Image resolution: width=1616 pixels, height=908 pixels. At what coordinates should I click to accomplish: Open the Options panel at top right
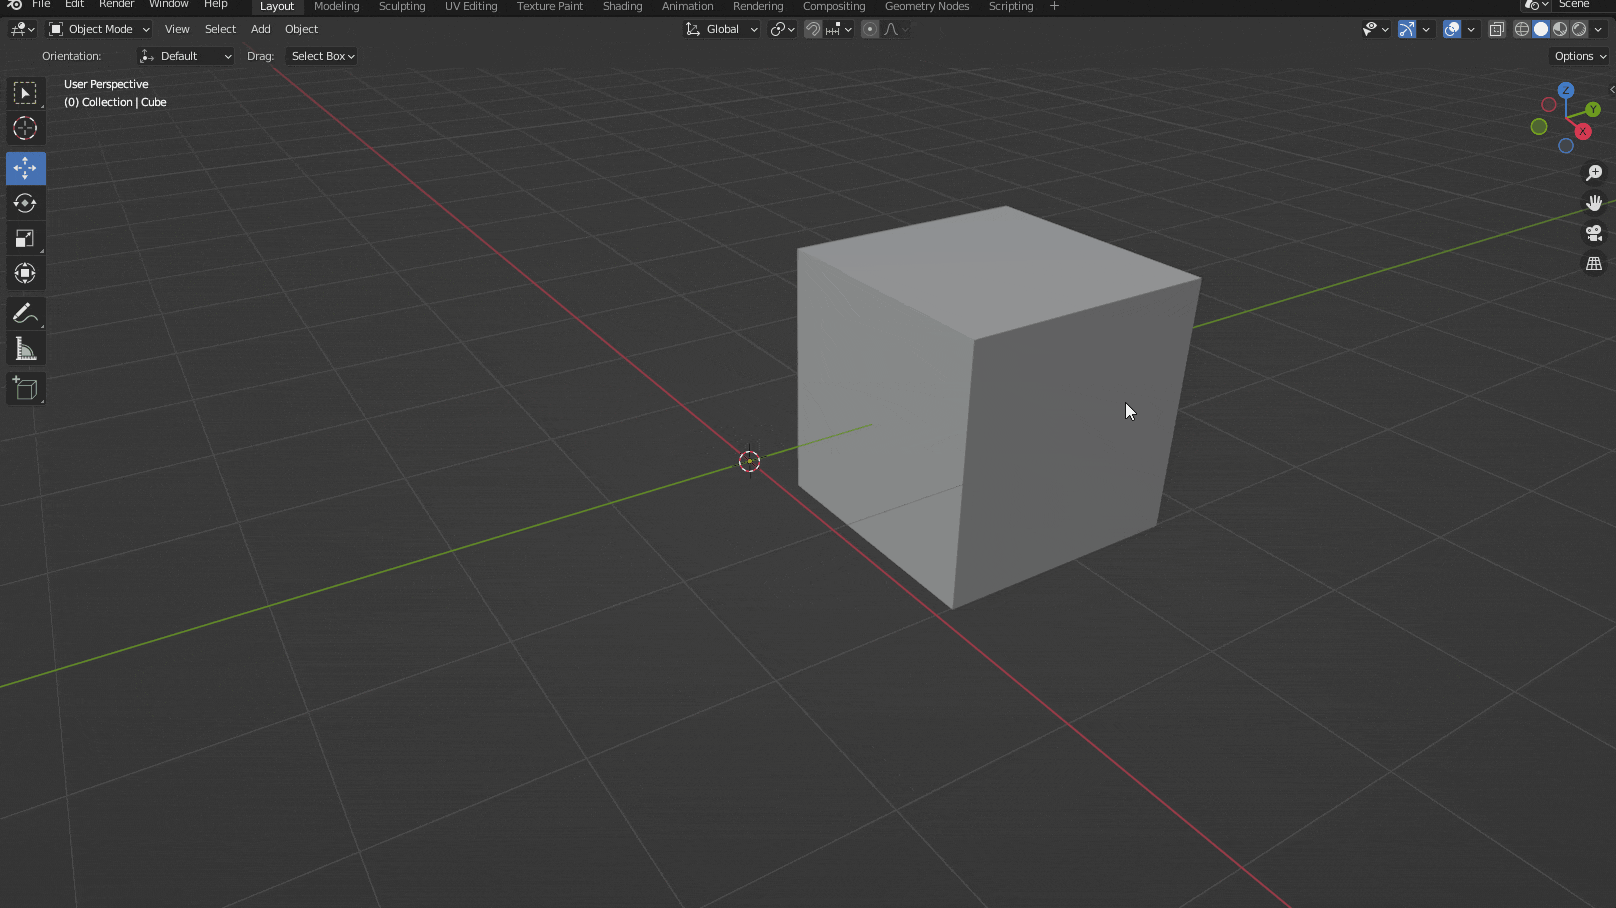[x=1578, y=56]
